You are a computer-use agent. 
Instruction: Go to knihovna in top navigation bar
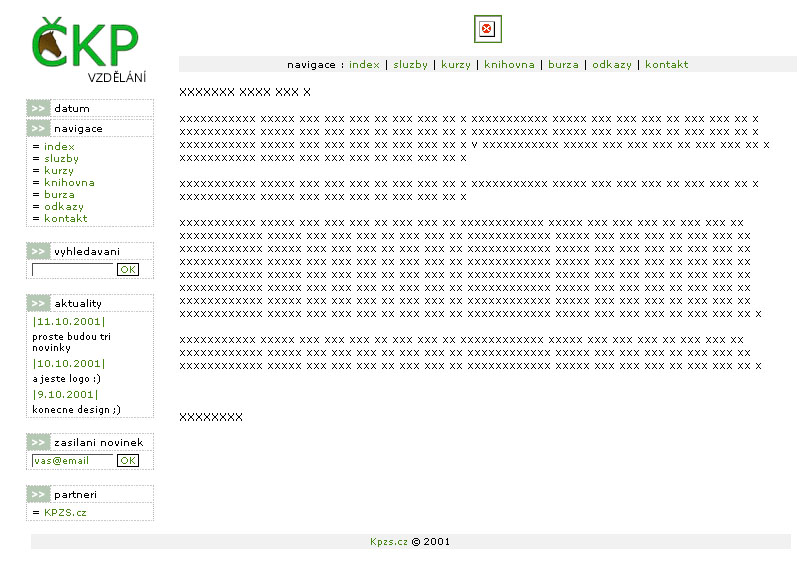[506, 65]
